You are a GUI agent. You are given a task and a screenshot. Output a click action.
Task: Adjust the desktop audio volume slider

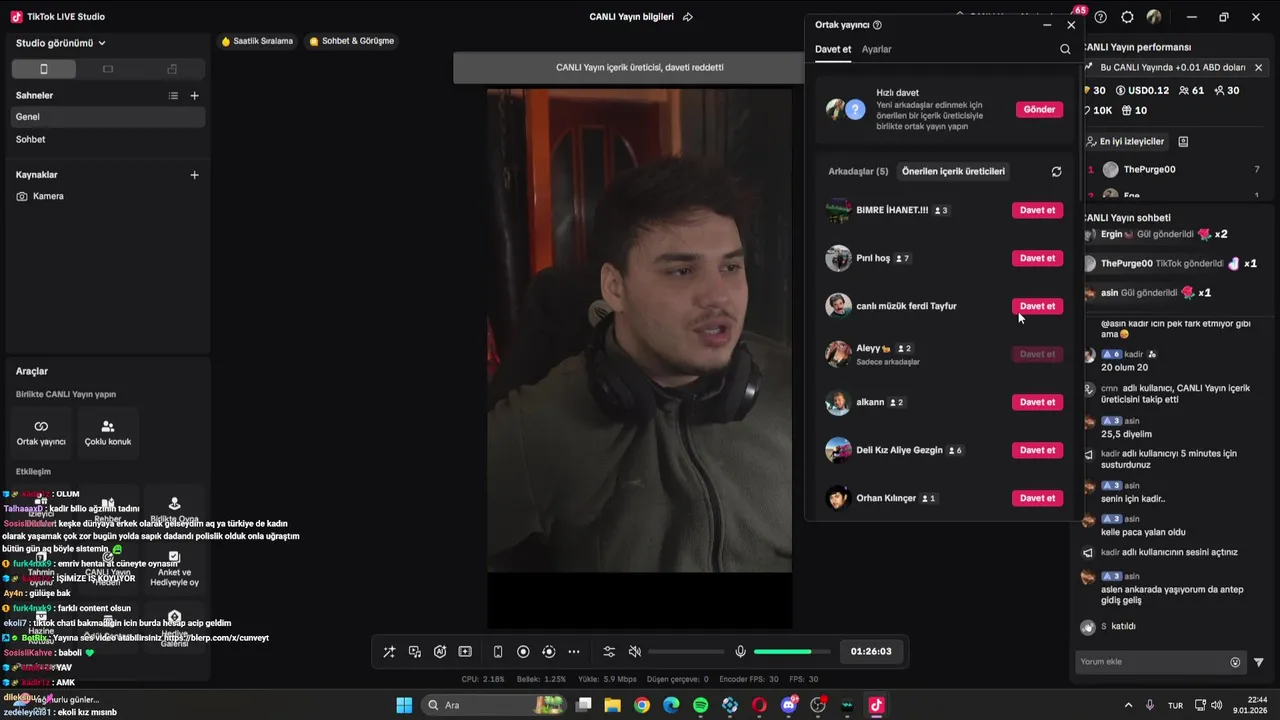[686, 652]
